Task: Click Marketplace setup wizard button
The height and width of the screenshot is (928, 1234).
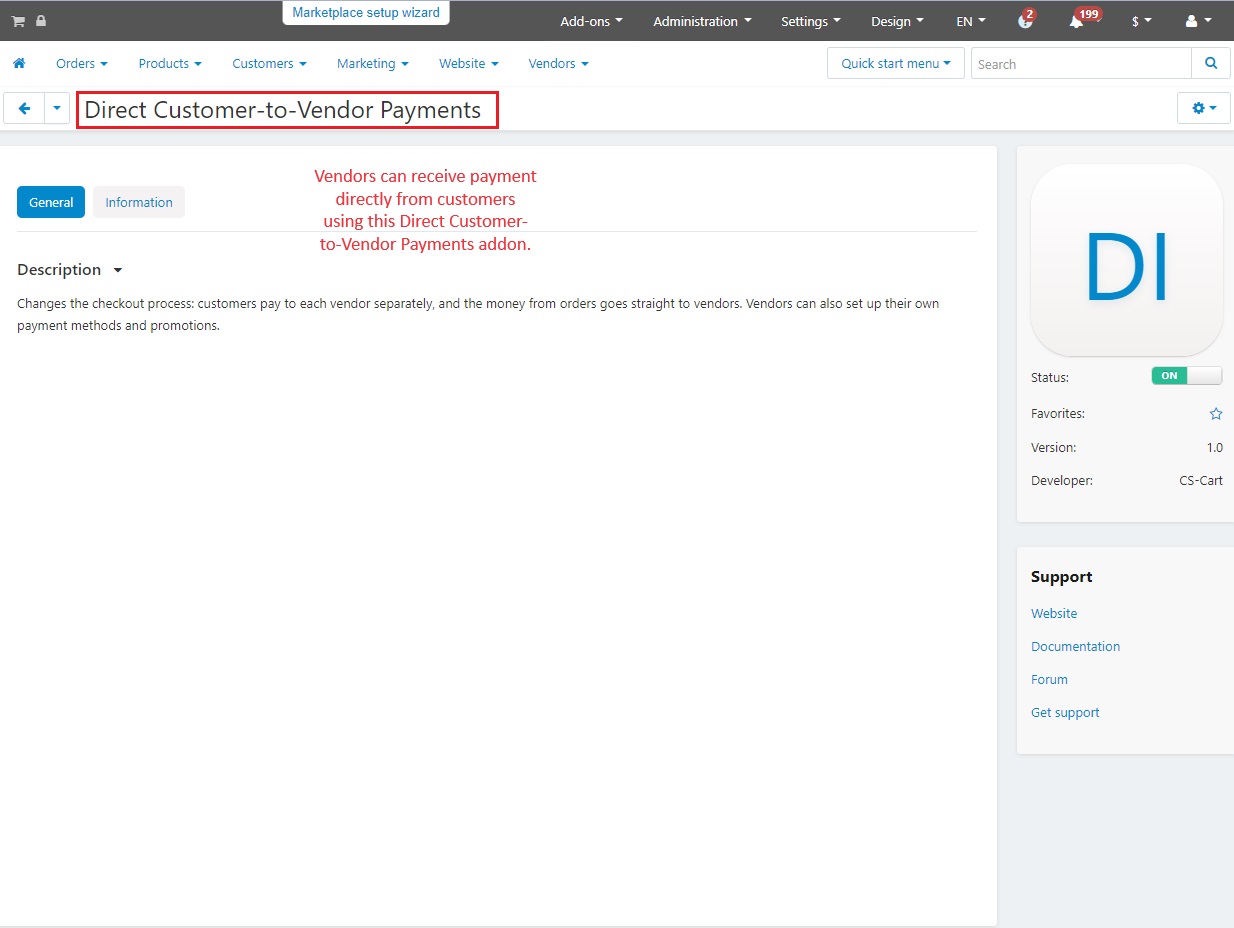Action: [x=366, y=13]
